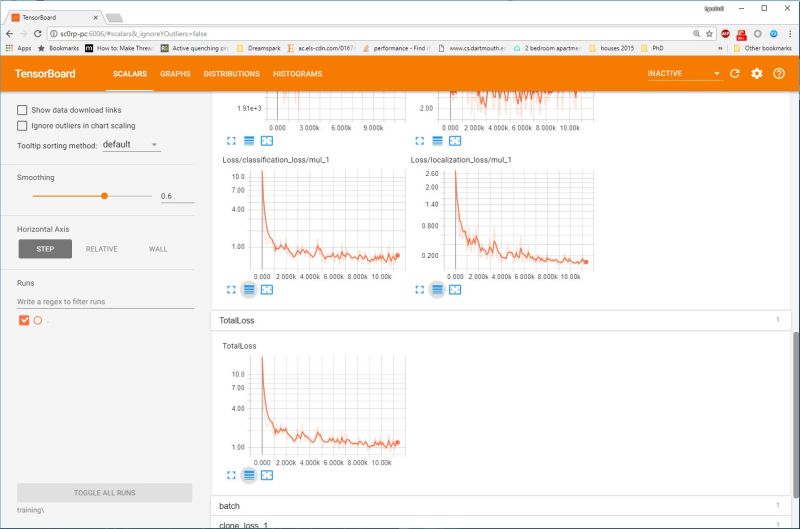Open TensorBoard settings gear
This screenshot has height=529, width=800.
757,73
